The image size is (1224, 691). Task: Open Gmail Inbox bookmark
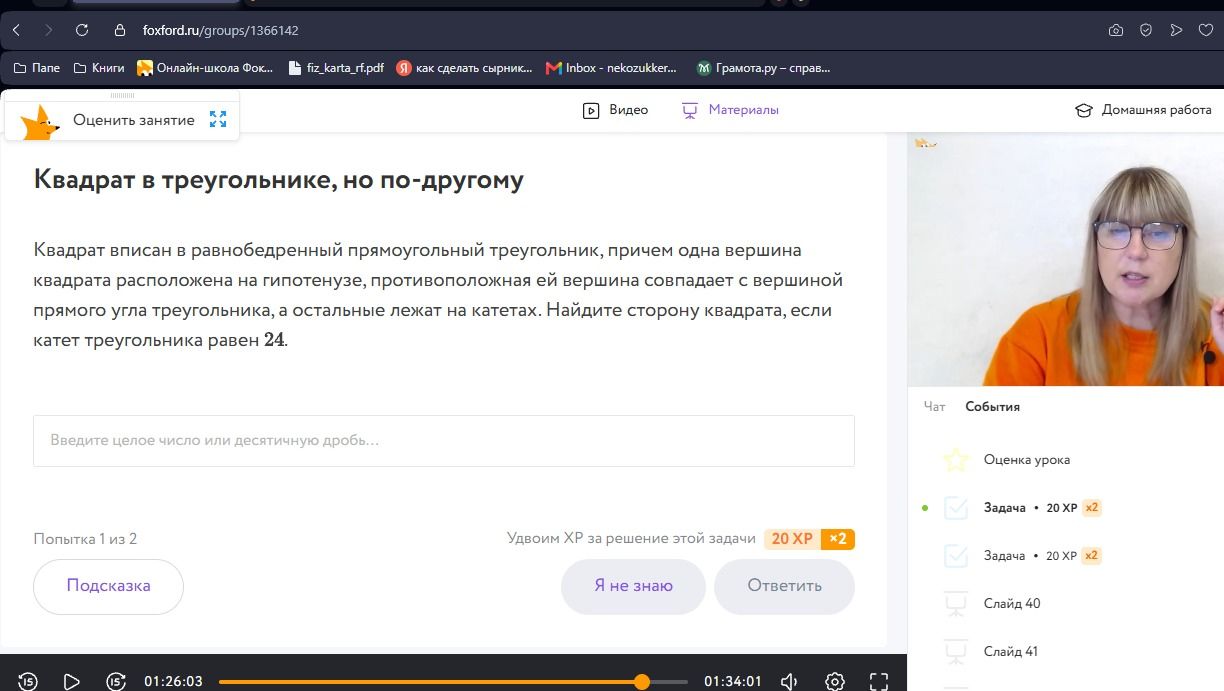pos(612,68)
